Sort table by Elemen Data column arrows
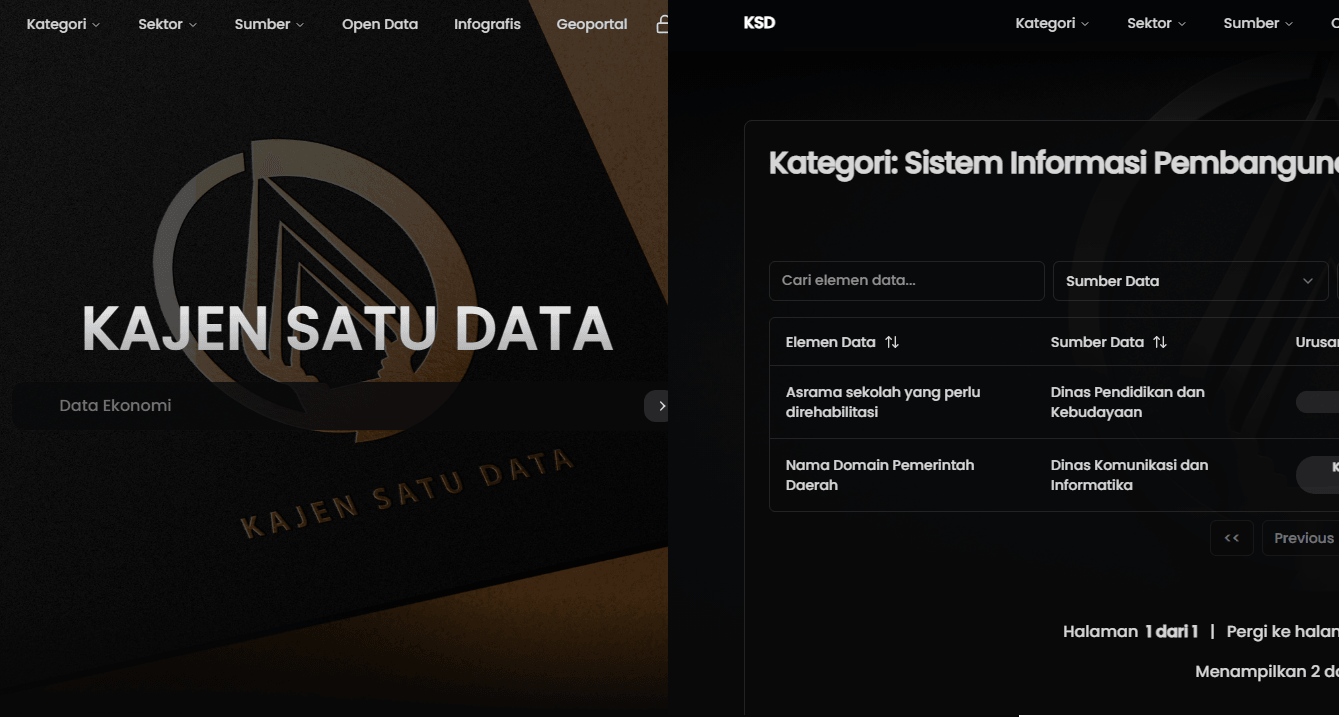This screenshot has width=1339, height=717. click(892, 342)
